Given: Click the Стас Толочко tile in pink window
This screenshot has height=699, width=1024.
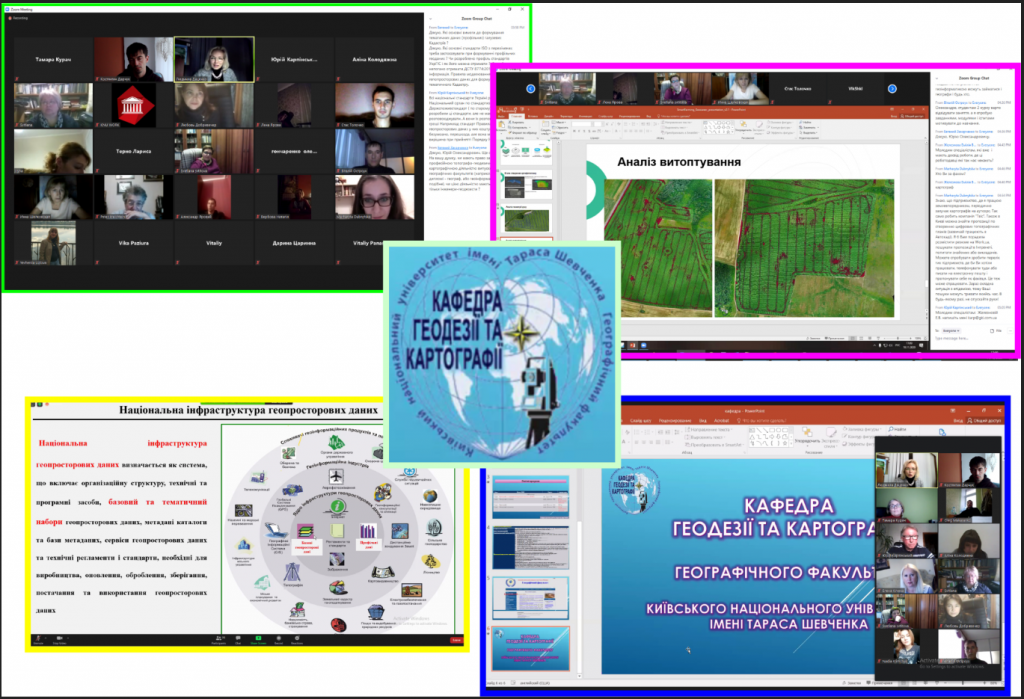Looking at the screenshot, I should (x=798, y=88).
